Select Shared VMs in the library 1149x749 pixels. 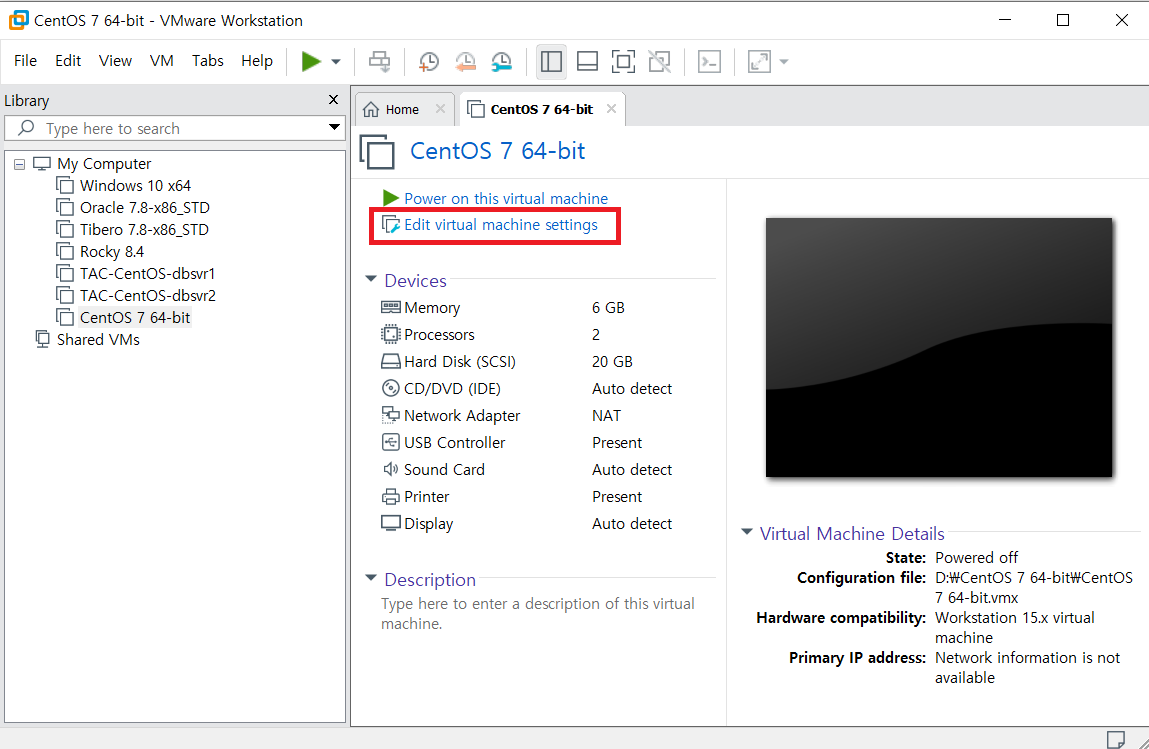pos(98,339)
